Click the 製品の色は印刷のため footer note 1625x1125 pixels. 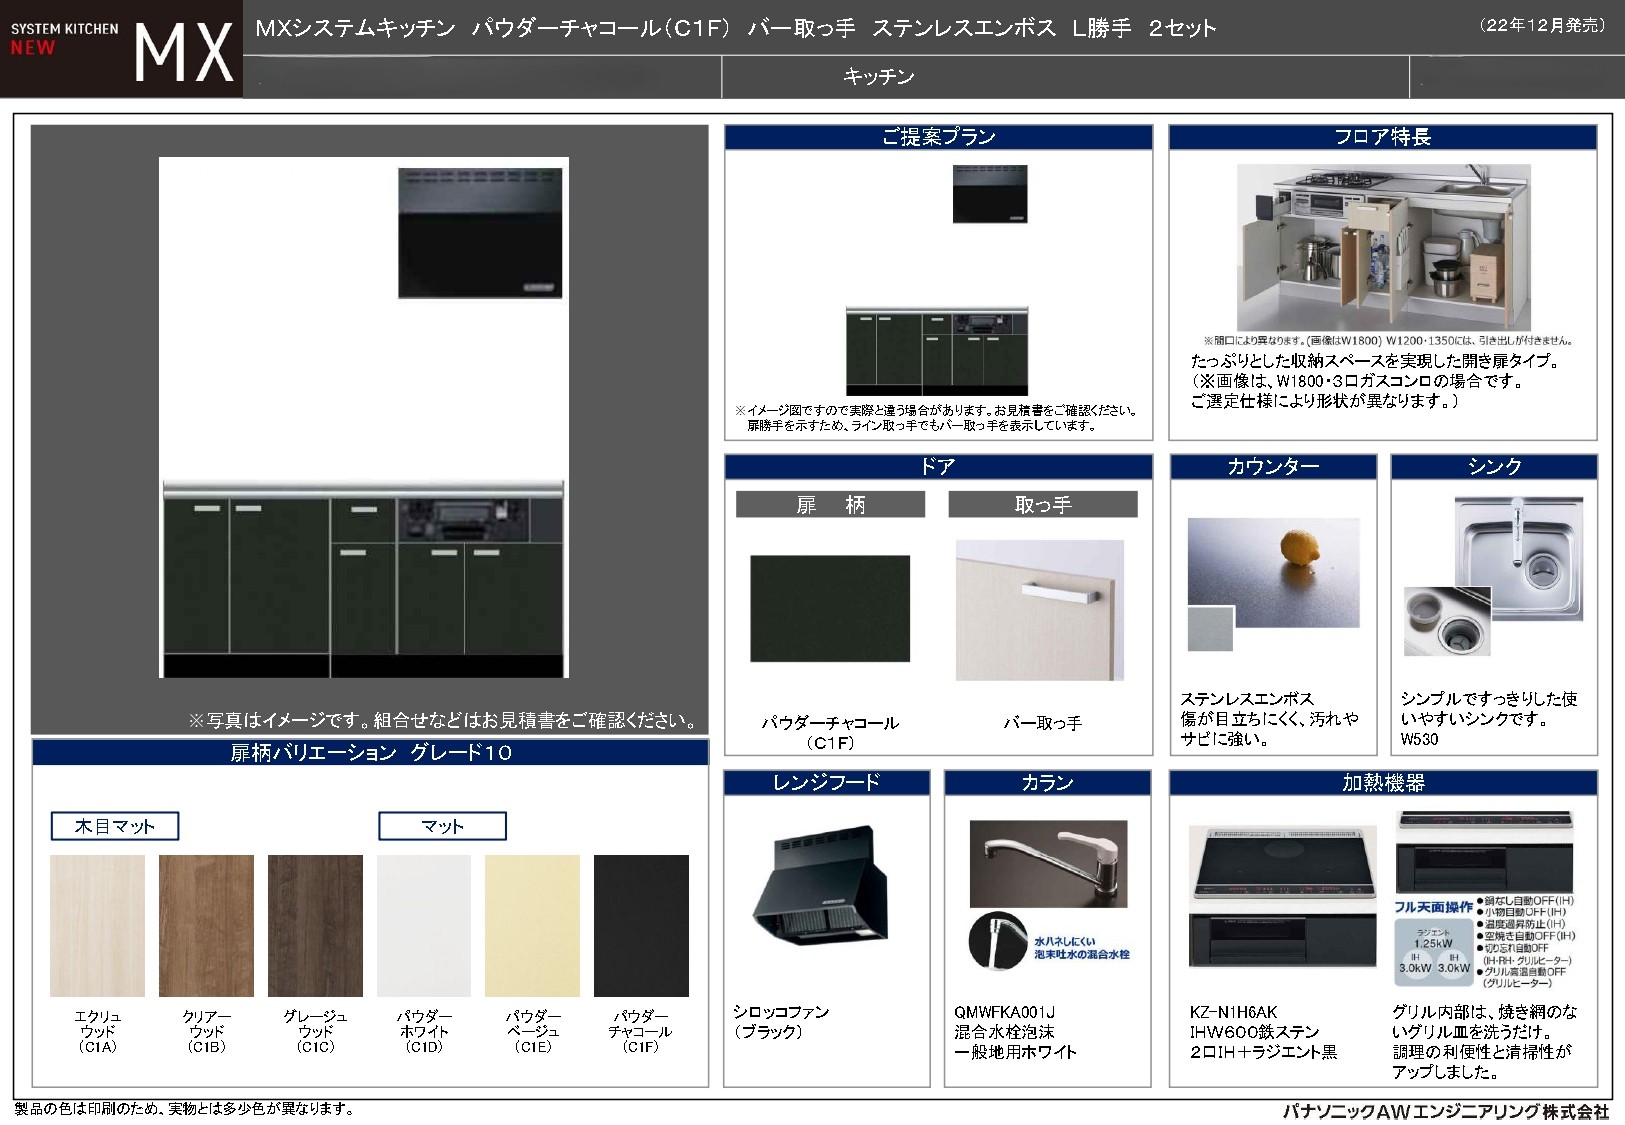(x=184, y=1109)
